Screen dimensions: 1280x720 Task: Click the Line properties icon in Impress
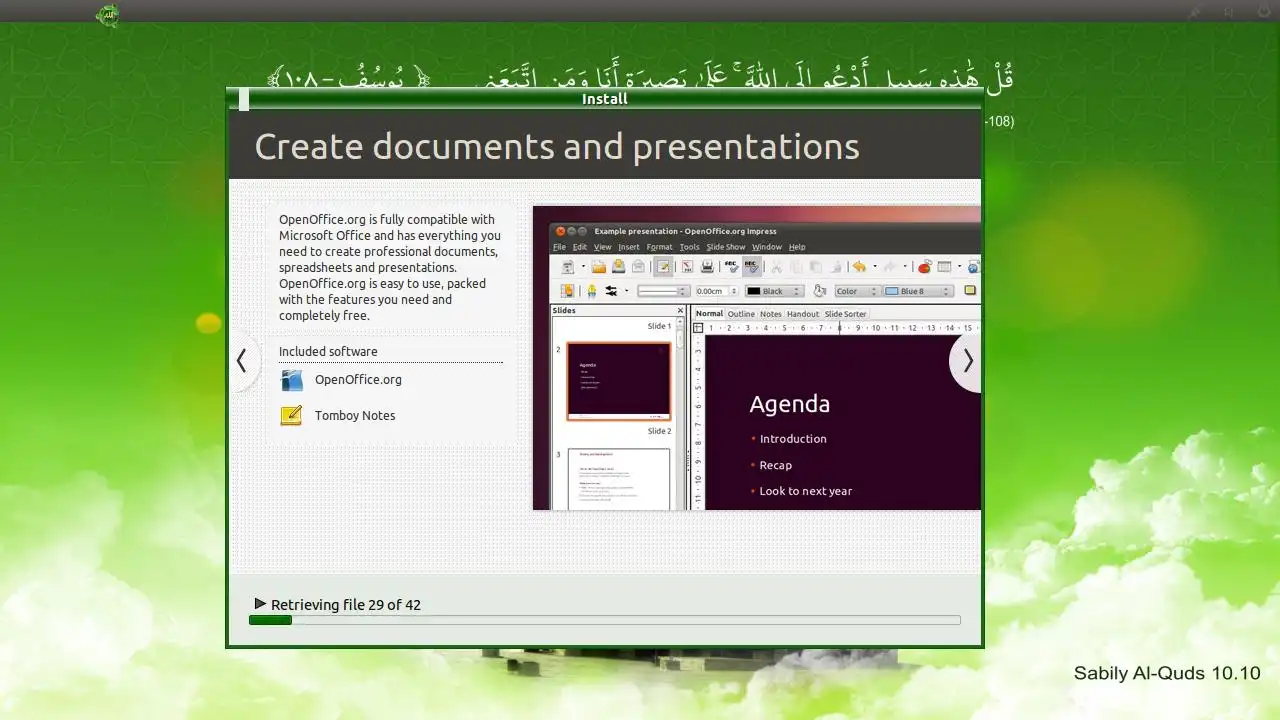591,291
